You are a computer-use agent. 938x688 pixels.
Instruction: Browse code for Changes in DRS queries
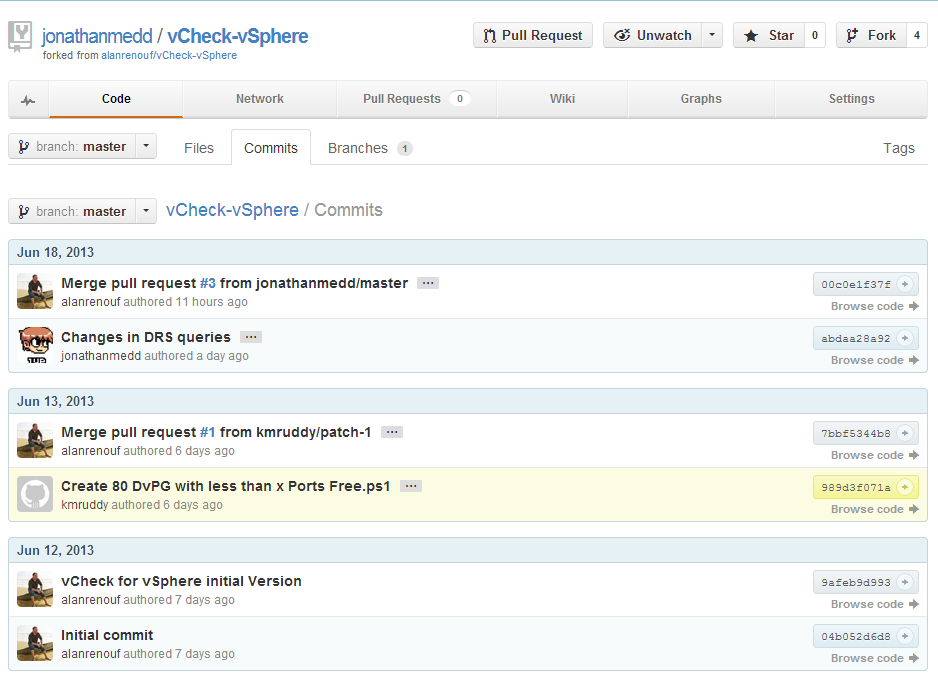pyautogui.click(x=875, y=360)
